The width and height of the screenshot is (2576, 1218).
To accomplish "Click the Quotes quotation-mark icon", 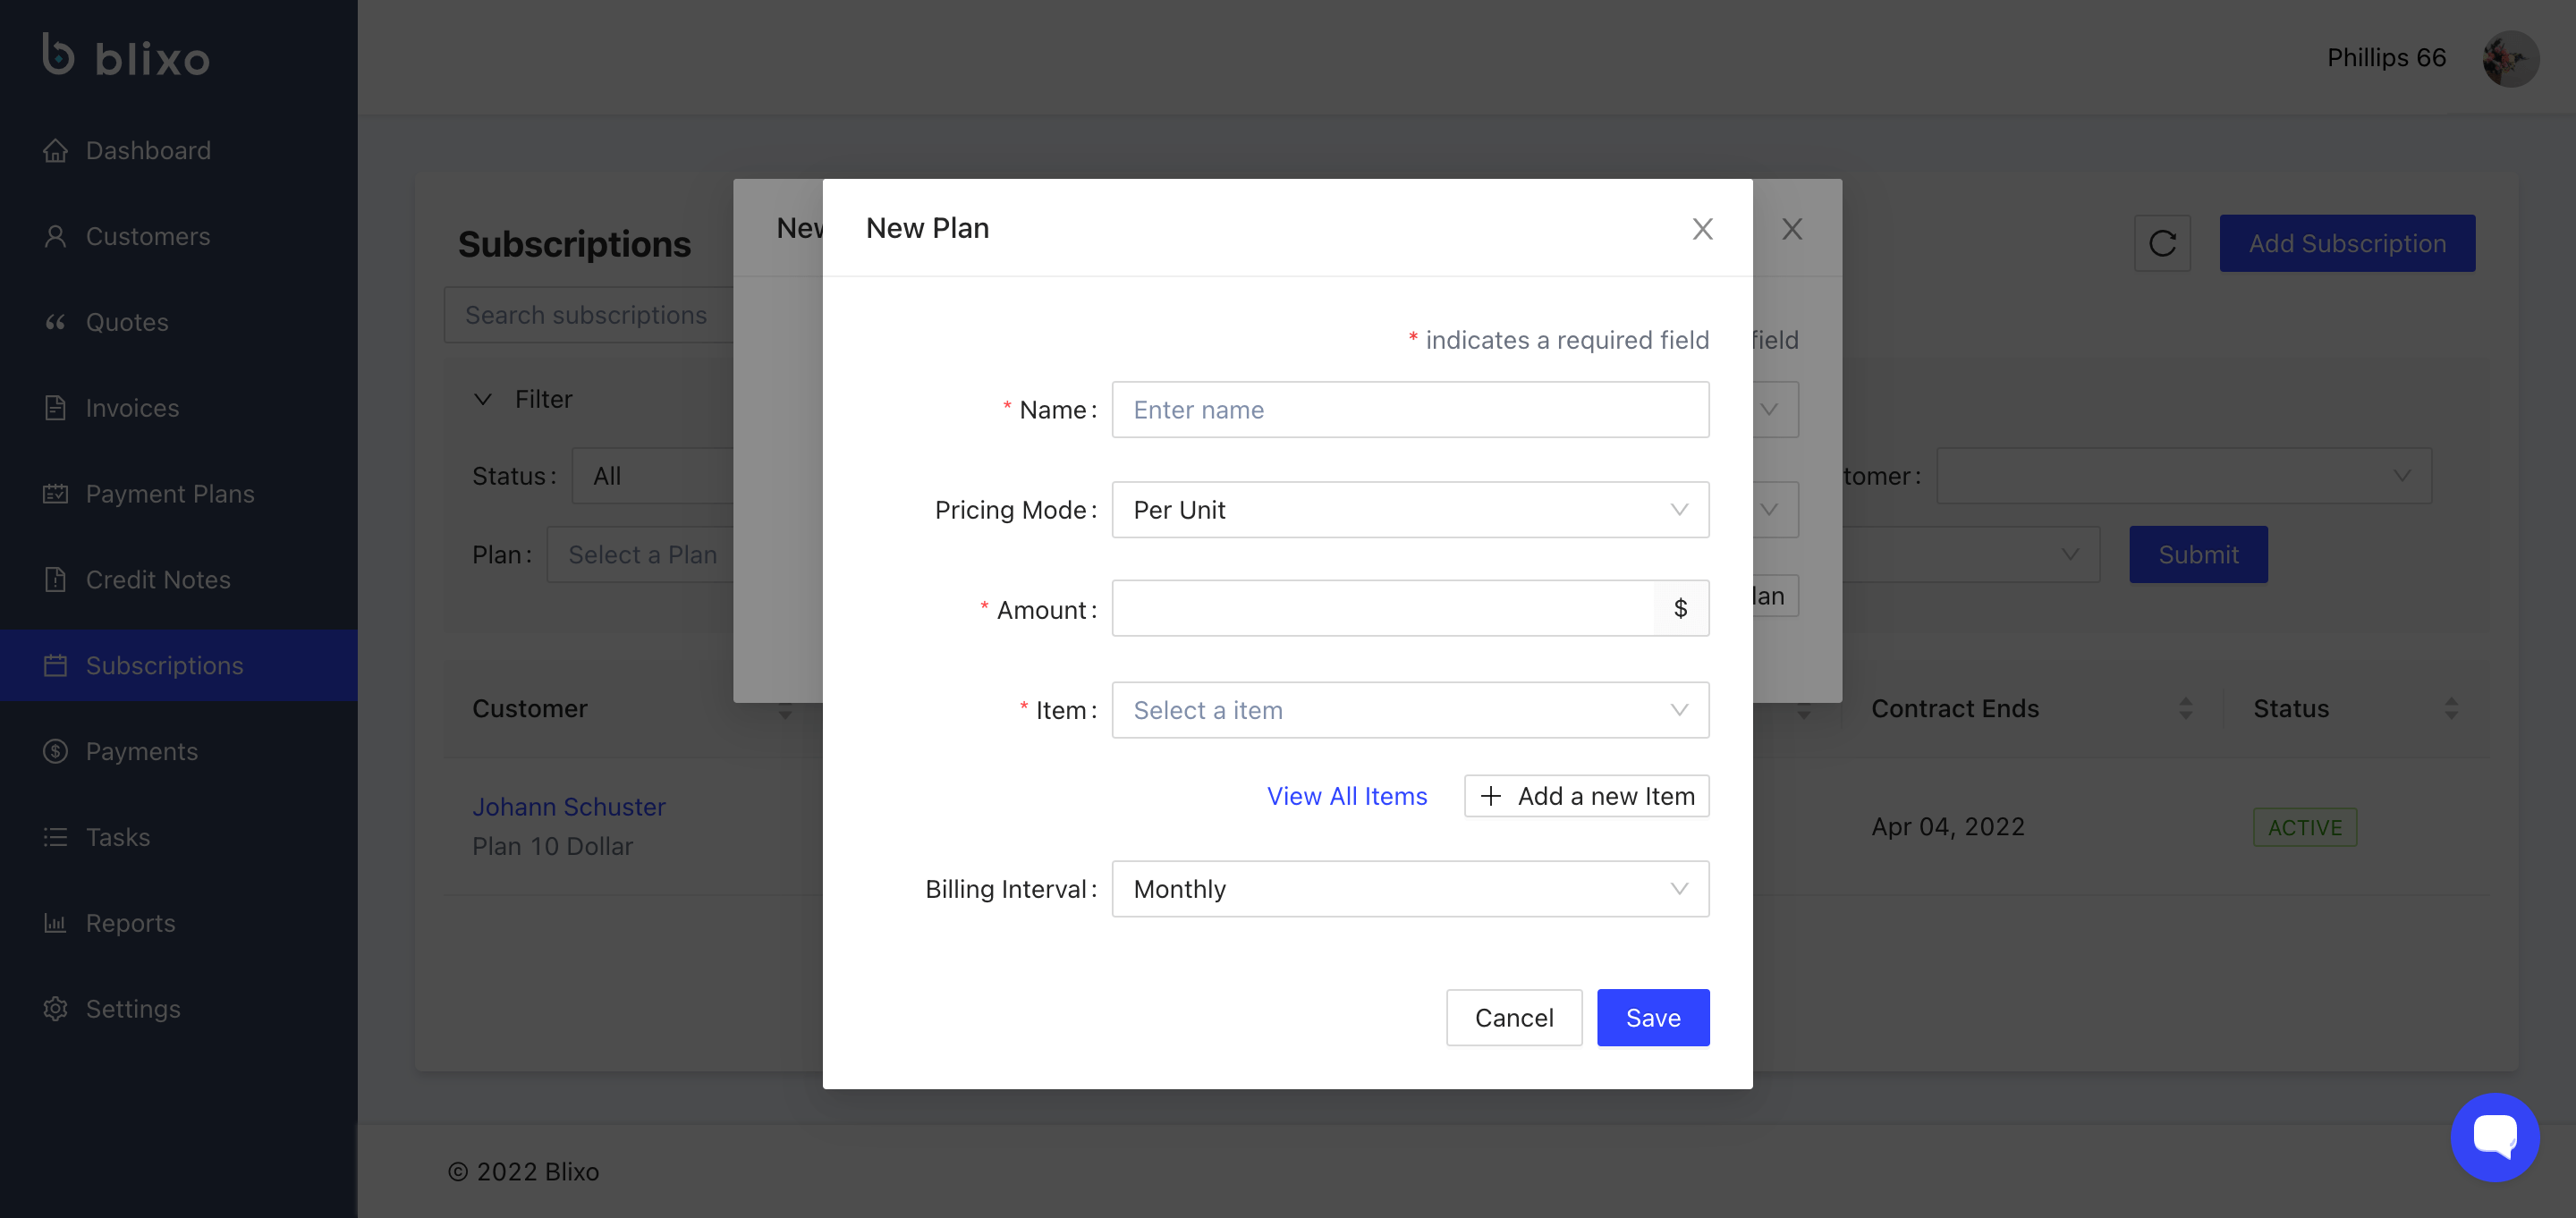I will [55, 322].
